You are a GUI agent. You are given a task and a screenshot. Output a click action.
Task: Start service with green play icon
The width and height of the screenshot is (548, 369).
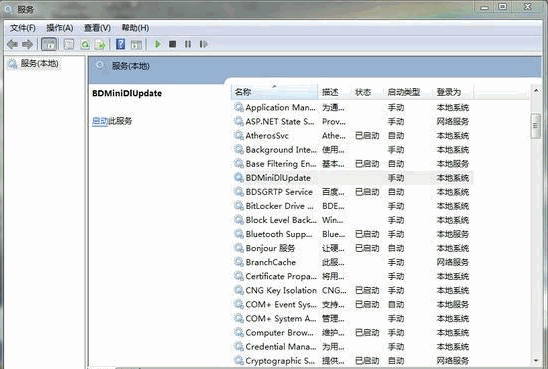(x=158, y=44)
